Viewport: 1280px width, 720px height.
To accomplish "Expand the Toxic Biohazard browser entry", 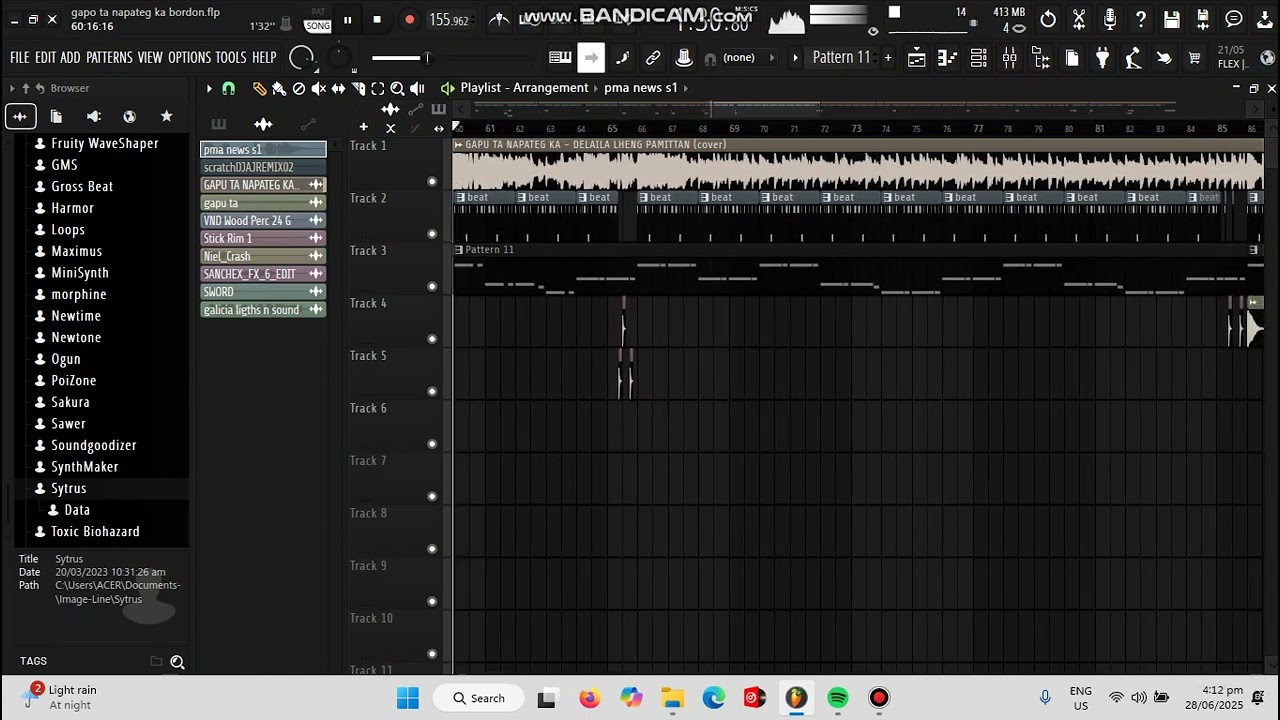I will (95, 532).
